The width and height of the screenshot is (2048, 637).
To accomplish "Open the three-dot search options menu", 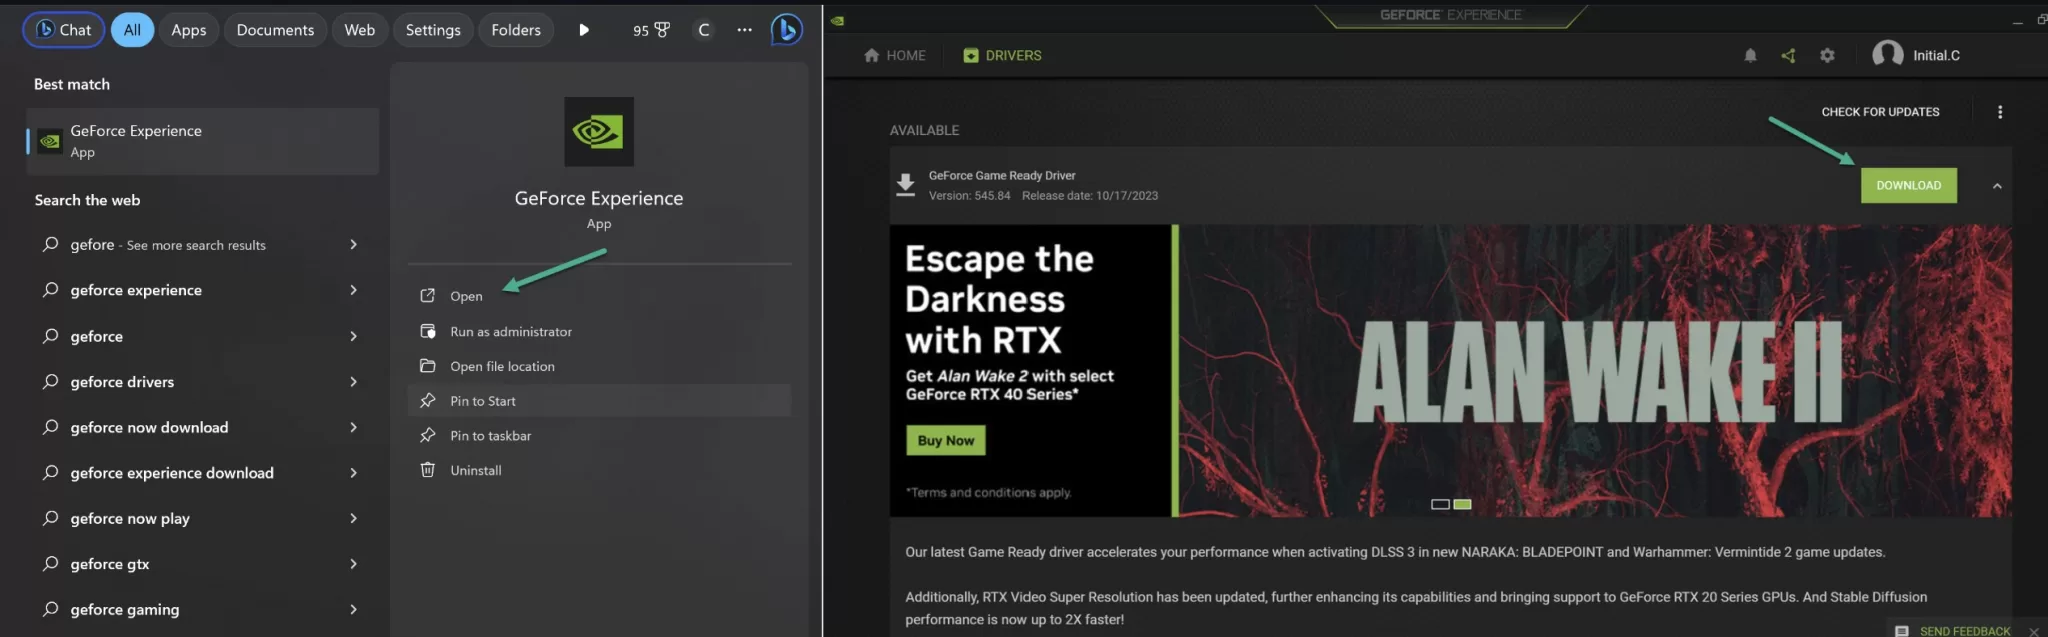I will pos(744,30).
